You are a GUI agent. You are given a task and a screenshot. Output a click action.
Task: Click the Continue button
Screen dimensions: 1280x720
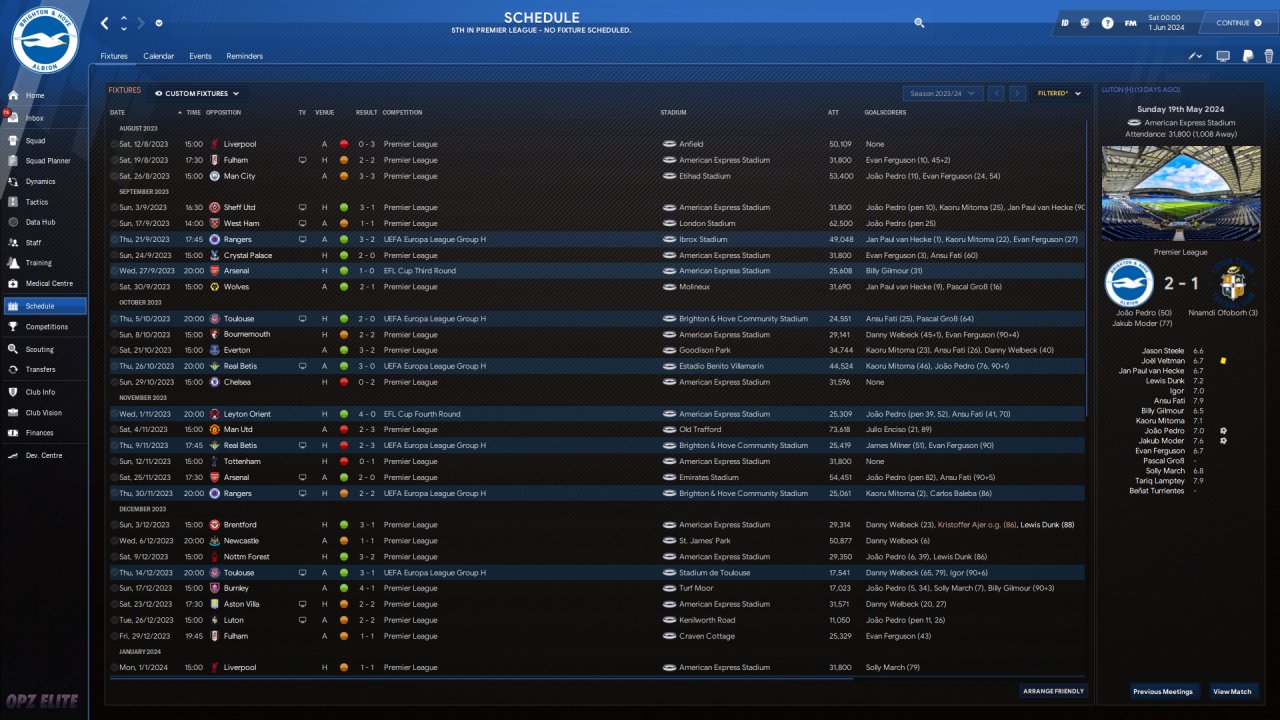[1238, 23]
